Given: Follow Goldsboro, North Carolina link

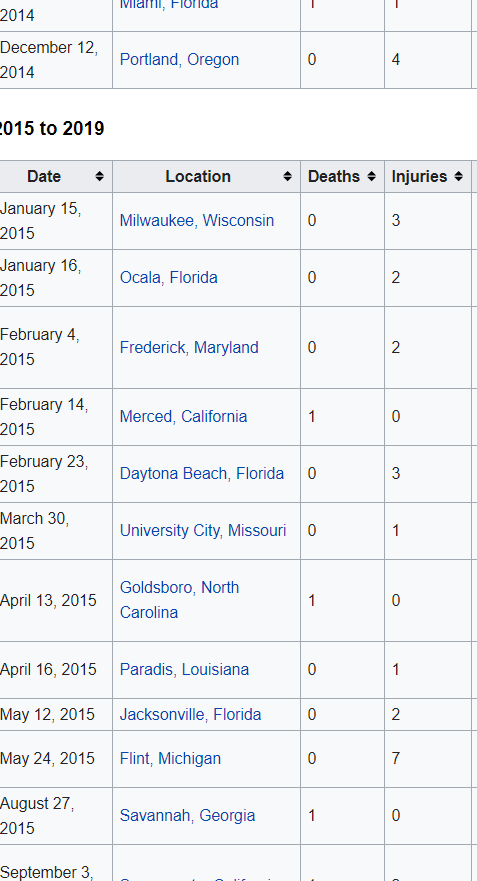Looking at the screenshot, I should (179, 600).
